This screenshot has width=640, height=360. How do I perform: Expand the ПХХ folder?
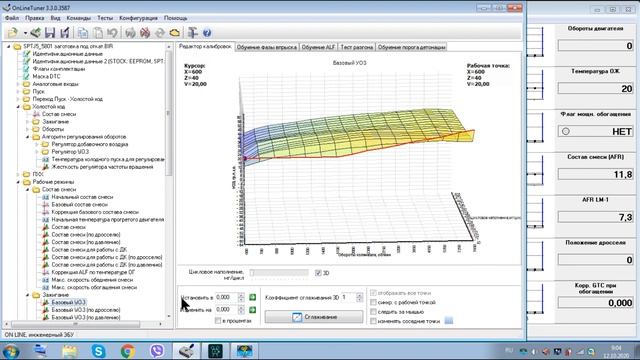tap(18, 175)
